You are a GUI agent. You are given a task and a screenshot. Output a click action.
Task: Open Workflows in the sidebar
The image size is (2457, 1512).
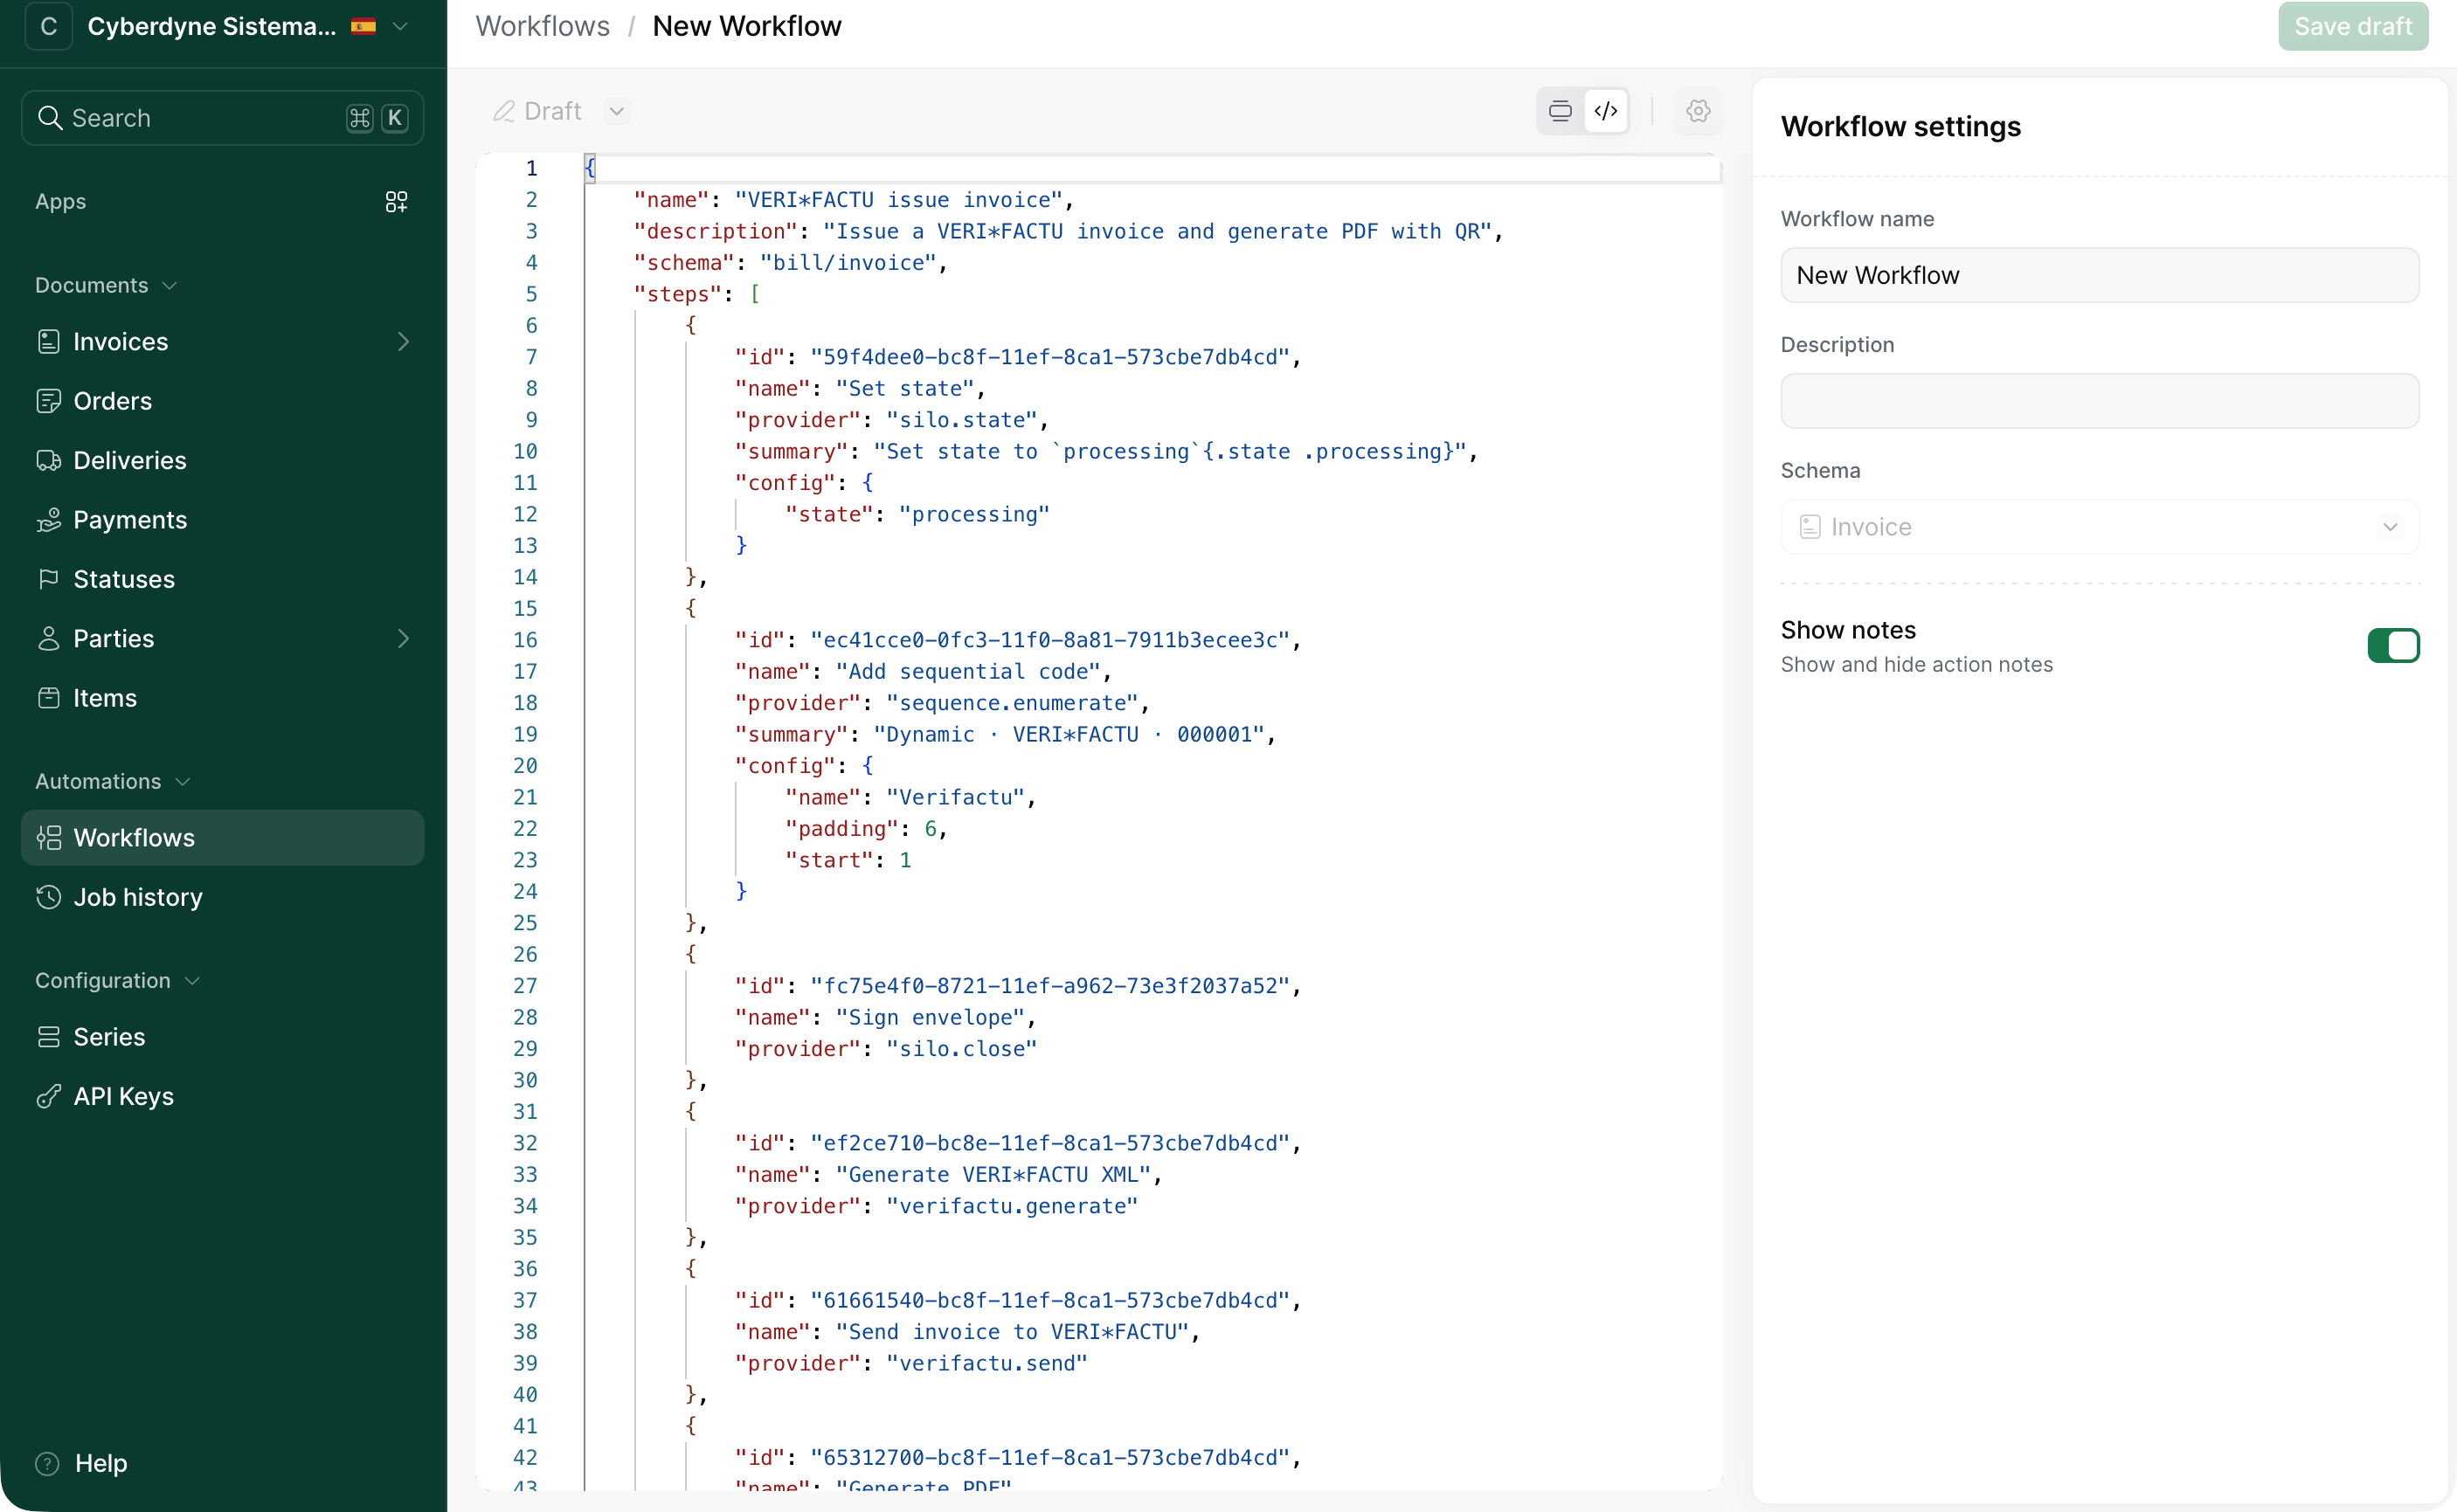pos(222,838)
